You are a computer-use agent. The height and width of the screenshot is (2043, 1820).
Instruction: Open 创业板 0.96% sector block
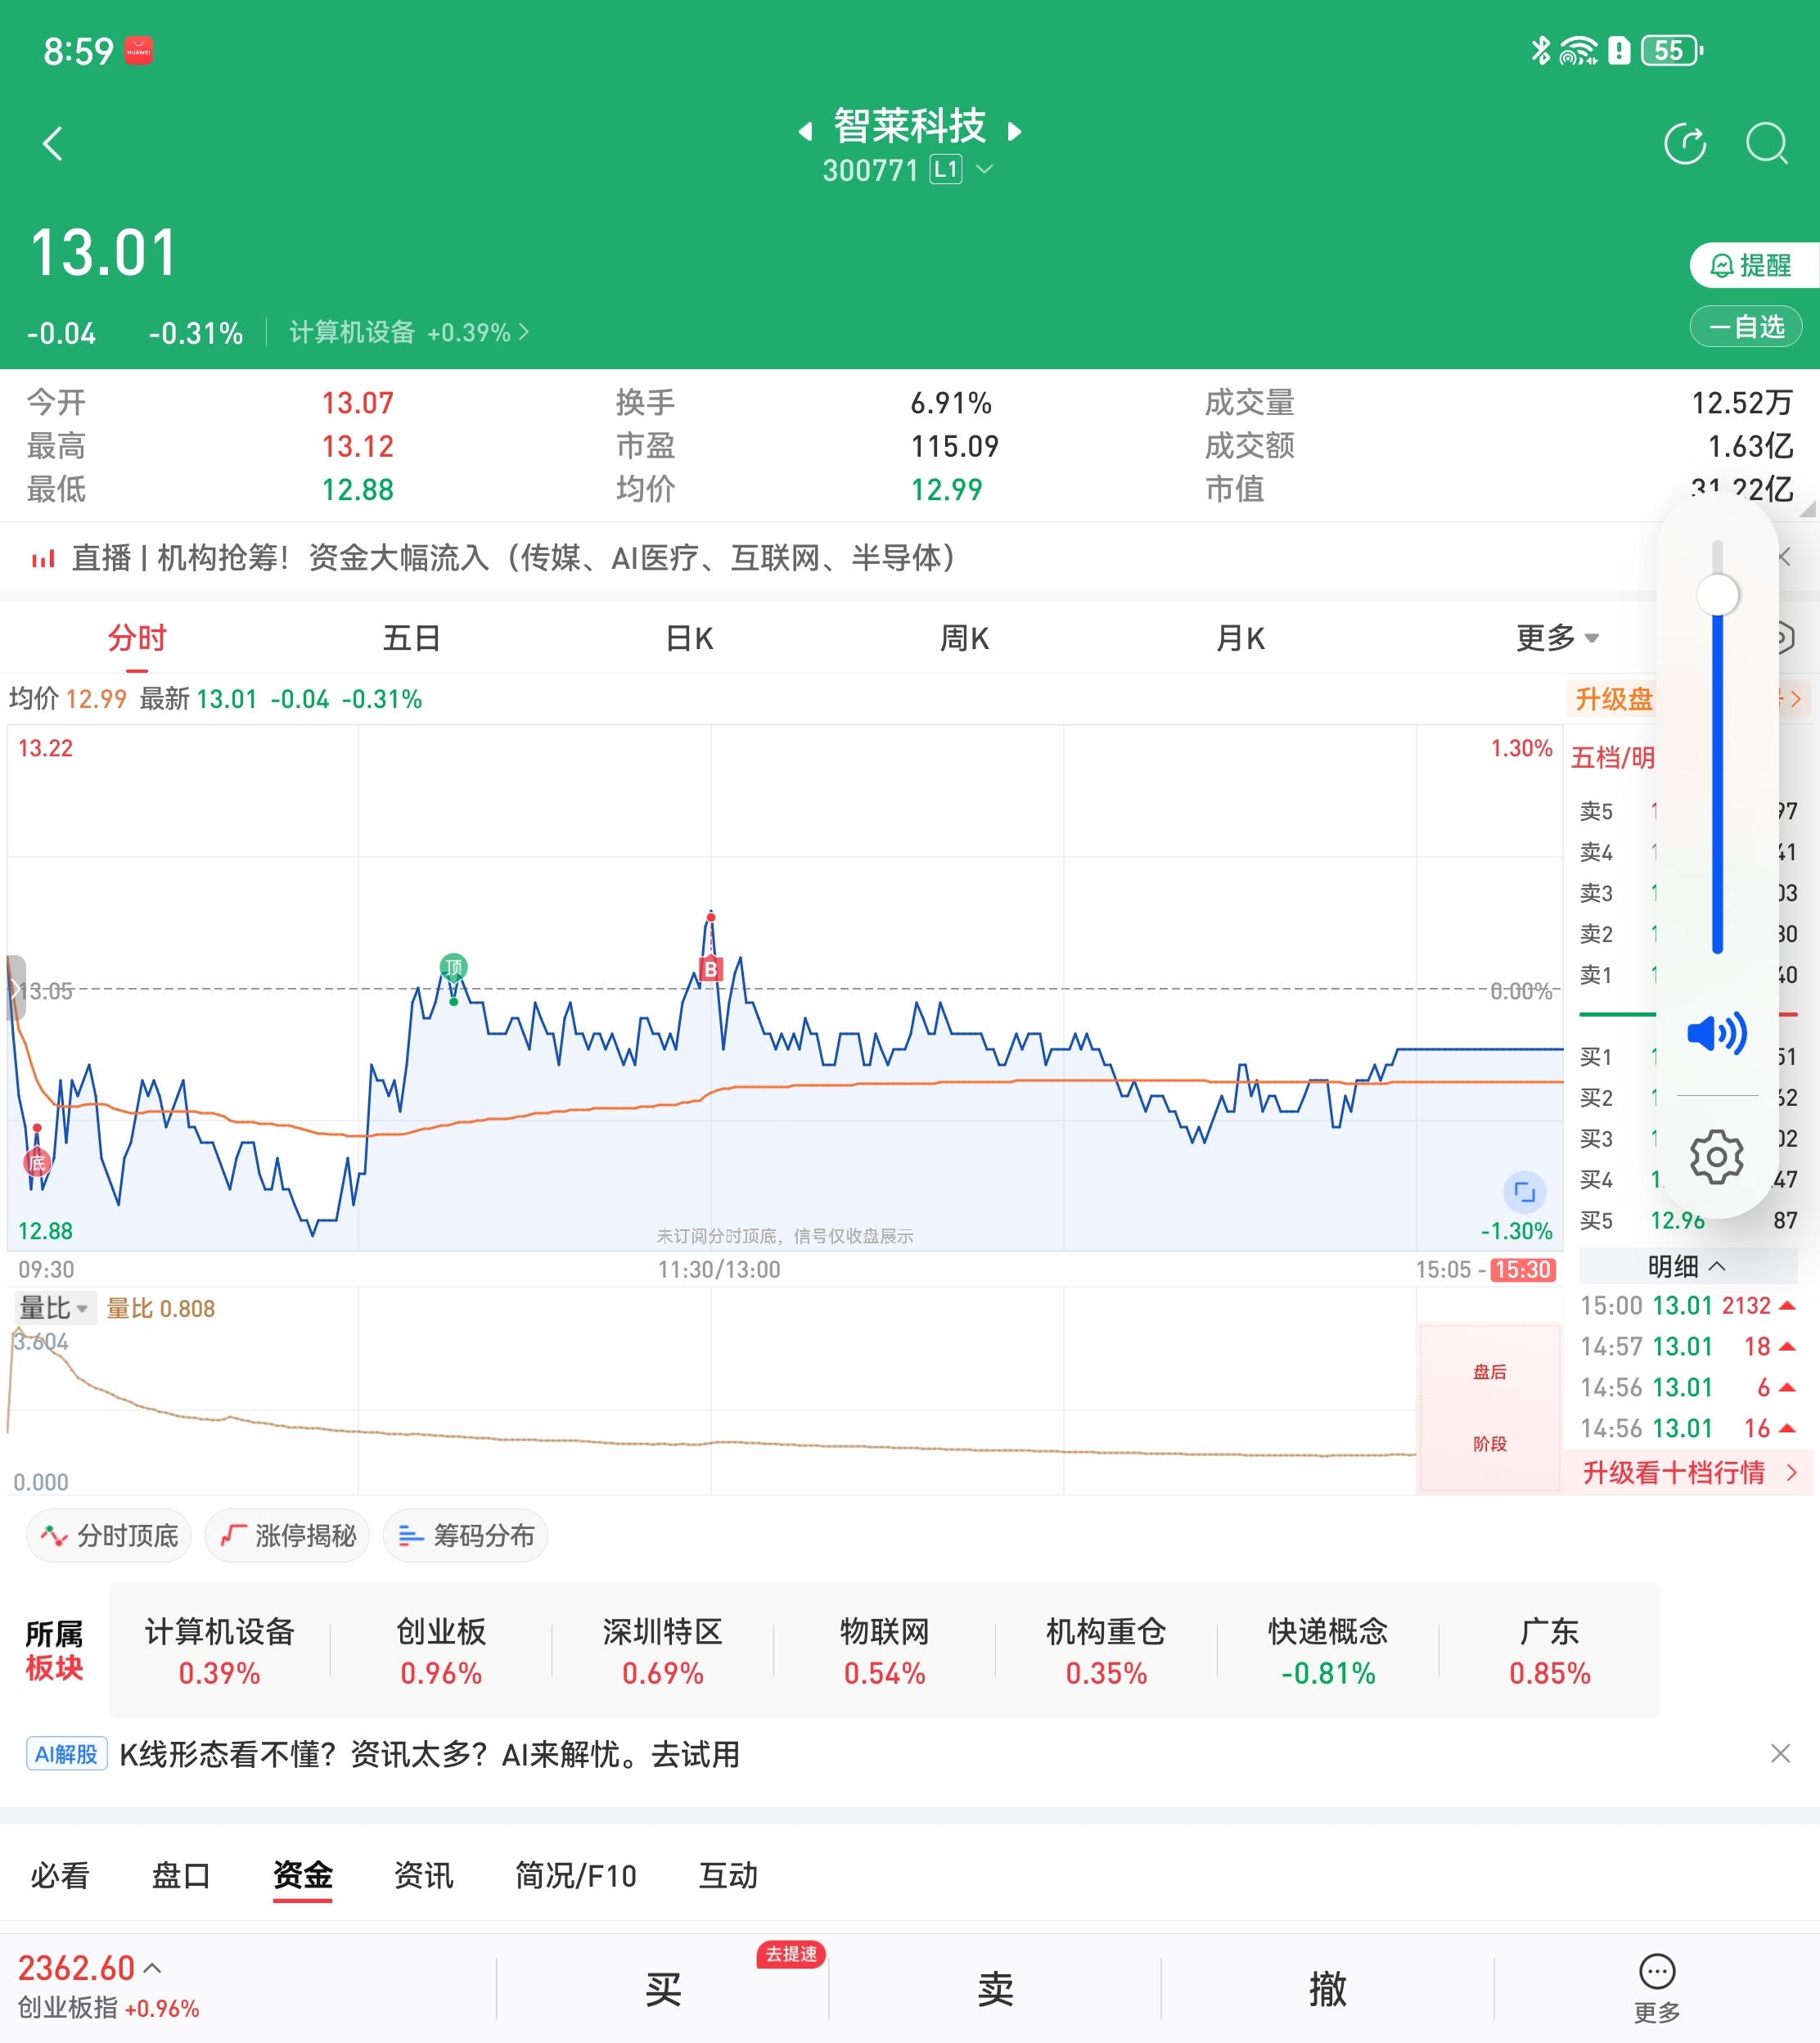tap(441, 1650)
